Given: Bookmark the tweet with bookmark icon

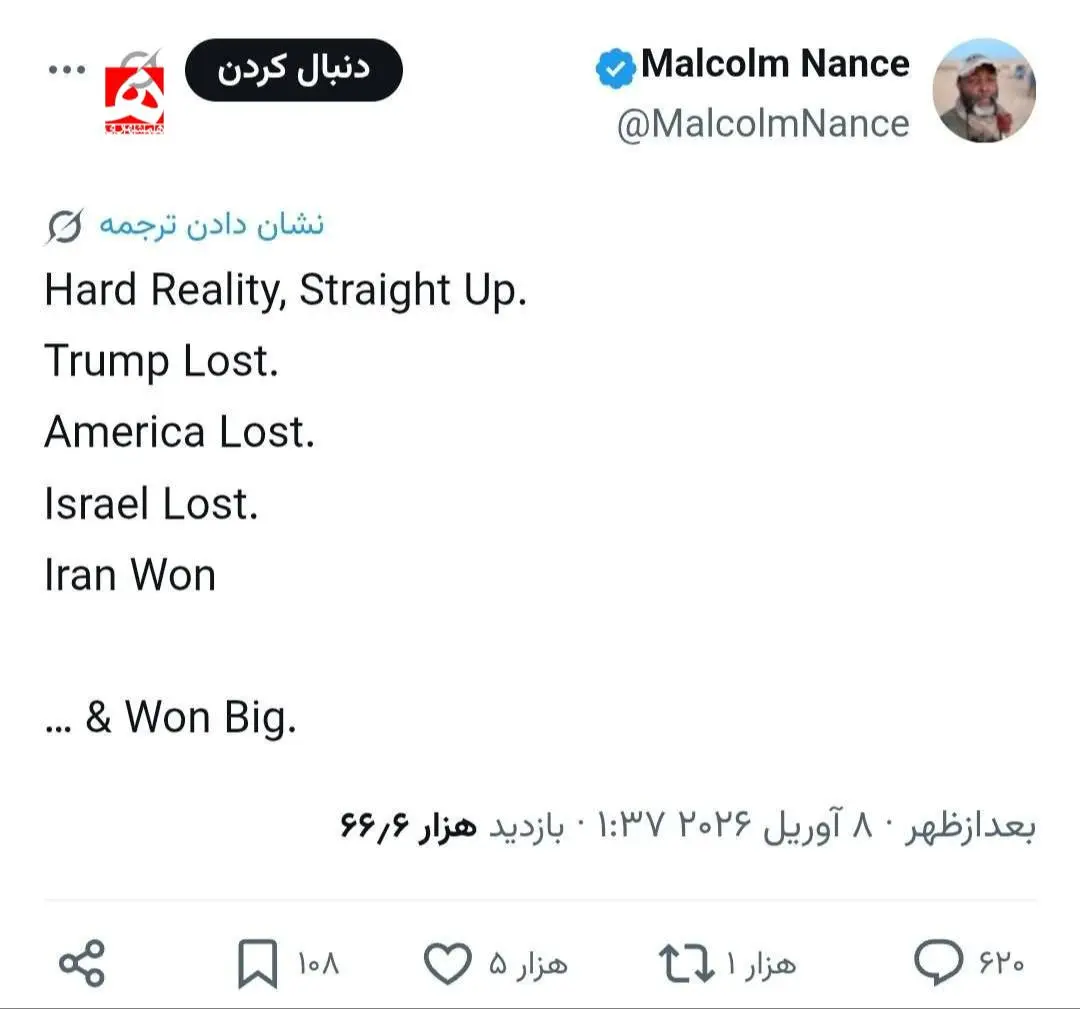Looking at the screenshot, I should coord(257,966).
